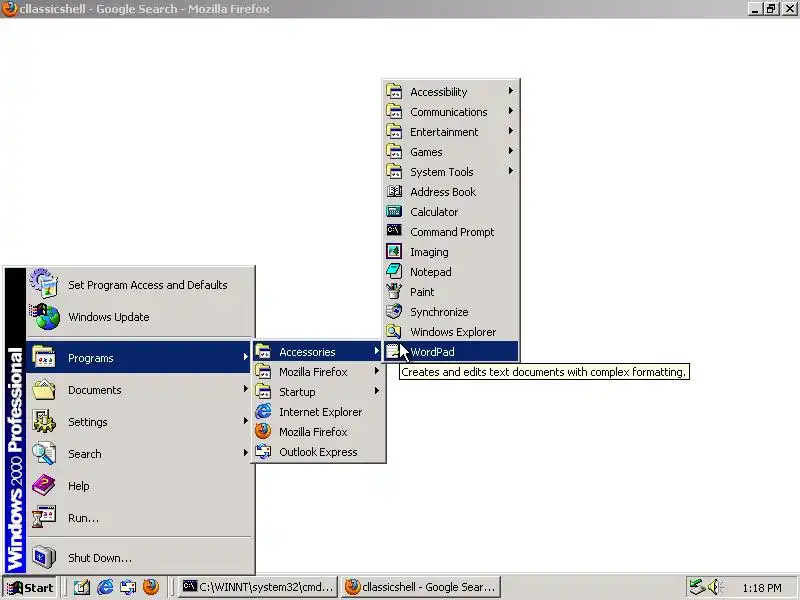Click the Outlook Express icon in Programs menu
Viewport: 800px width, 600px height.
[263, 452]
